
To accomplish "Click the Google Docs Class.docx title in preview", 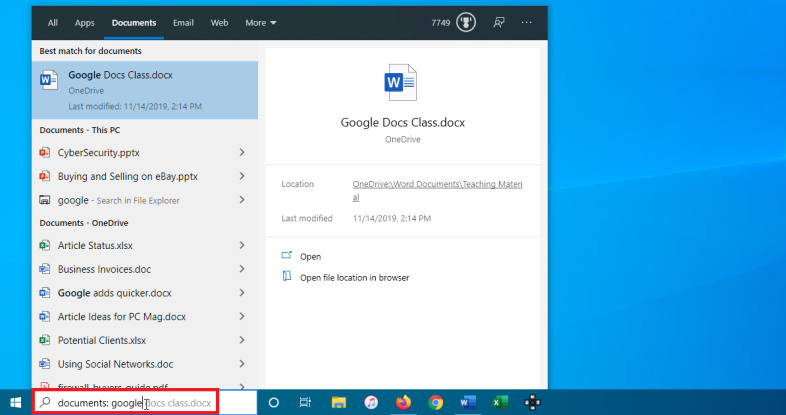I will click(403, 123).
